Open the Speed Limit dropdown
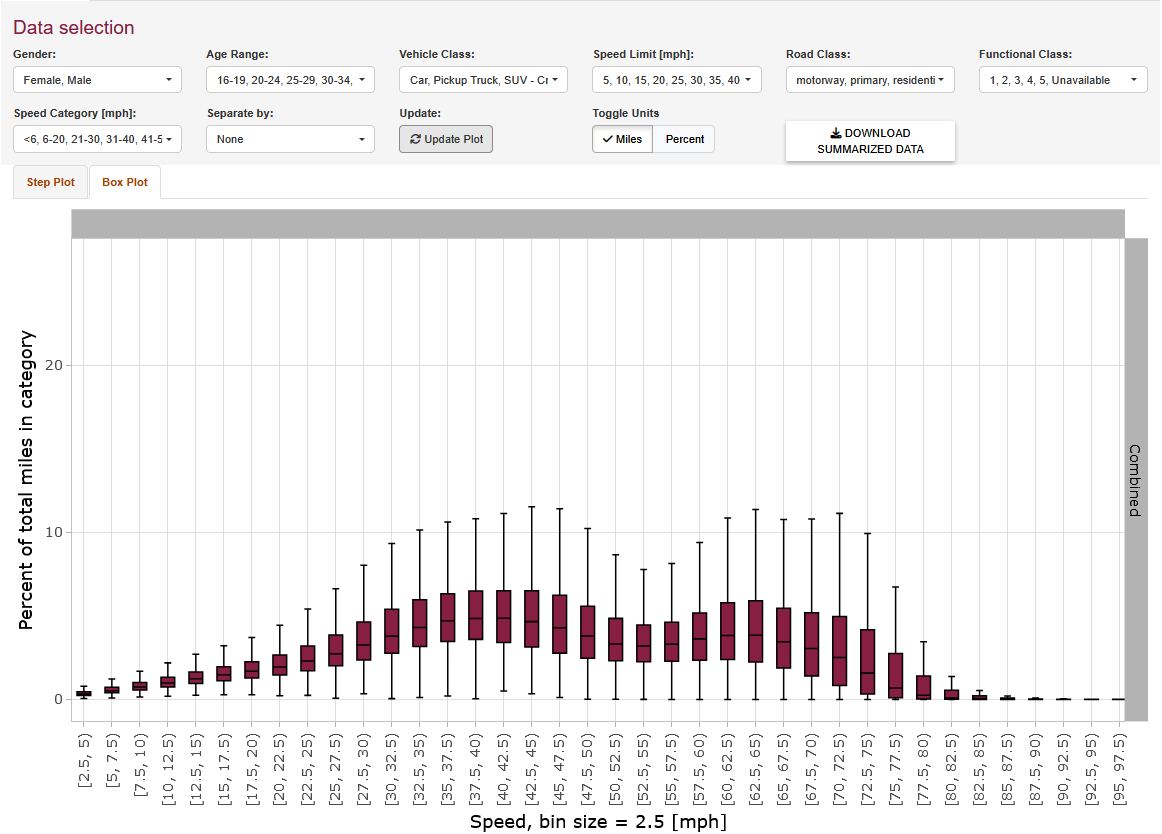This screenshot has width=1162, height=834. (x=676, y=80)
